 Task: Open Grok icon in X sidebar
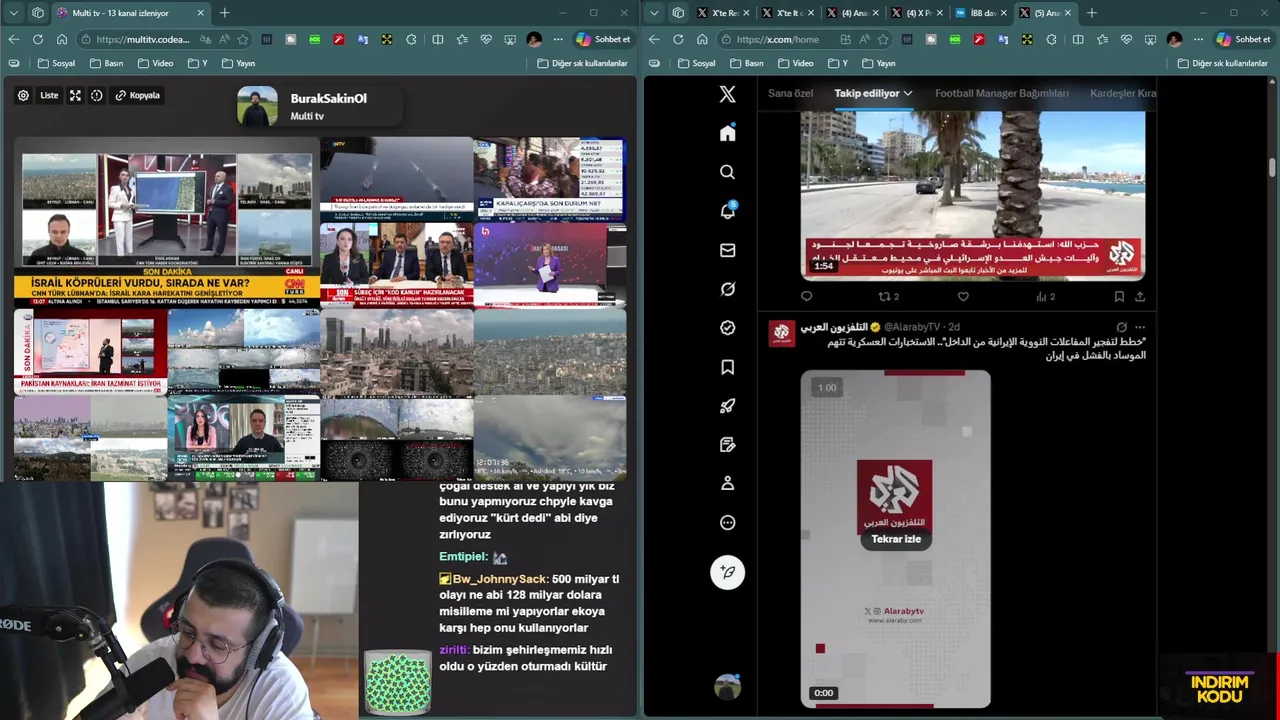point(728,289)
